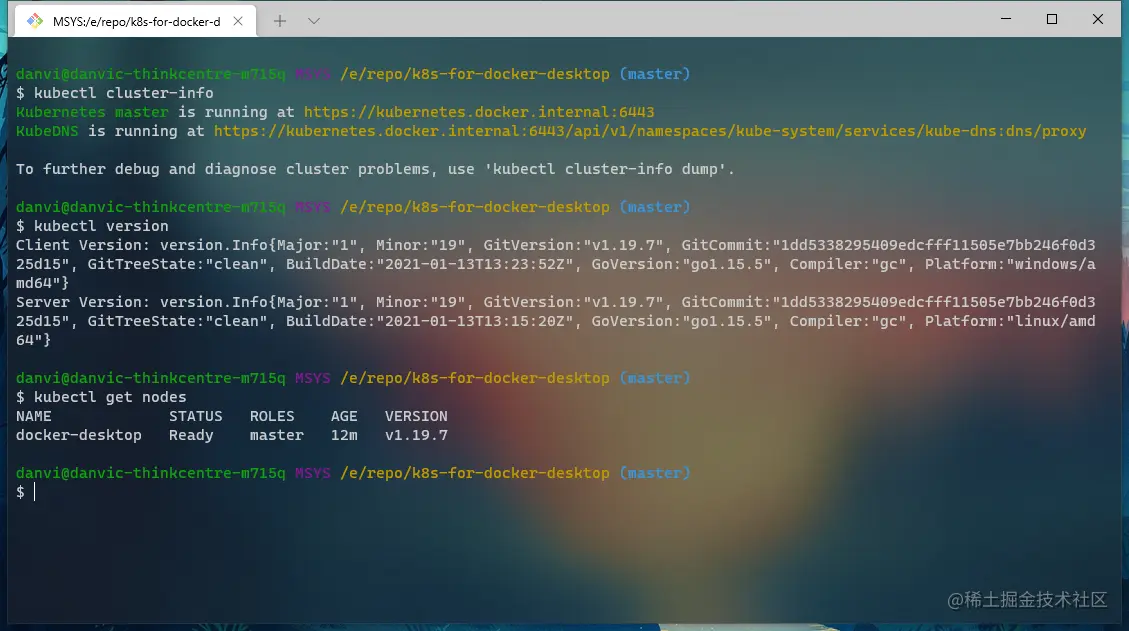Select the MSYS:/e/repo/k8s-for-docker-d tab
Screen dimensions: 1129x631
tap(135, 21)
